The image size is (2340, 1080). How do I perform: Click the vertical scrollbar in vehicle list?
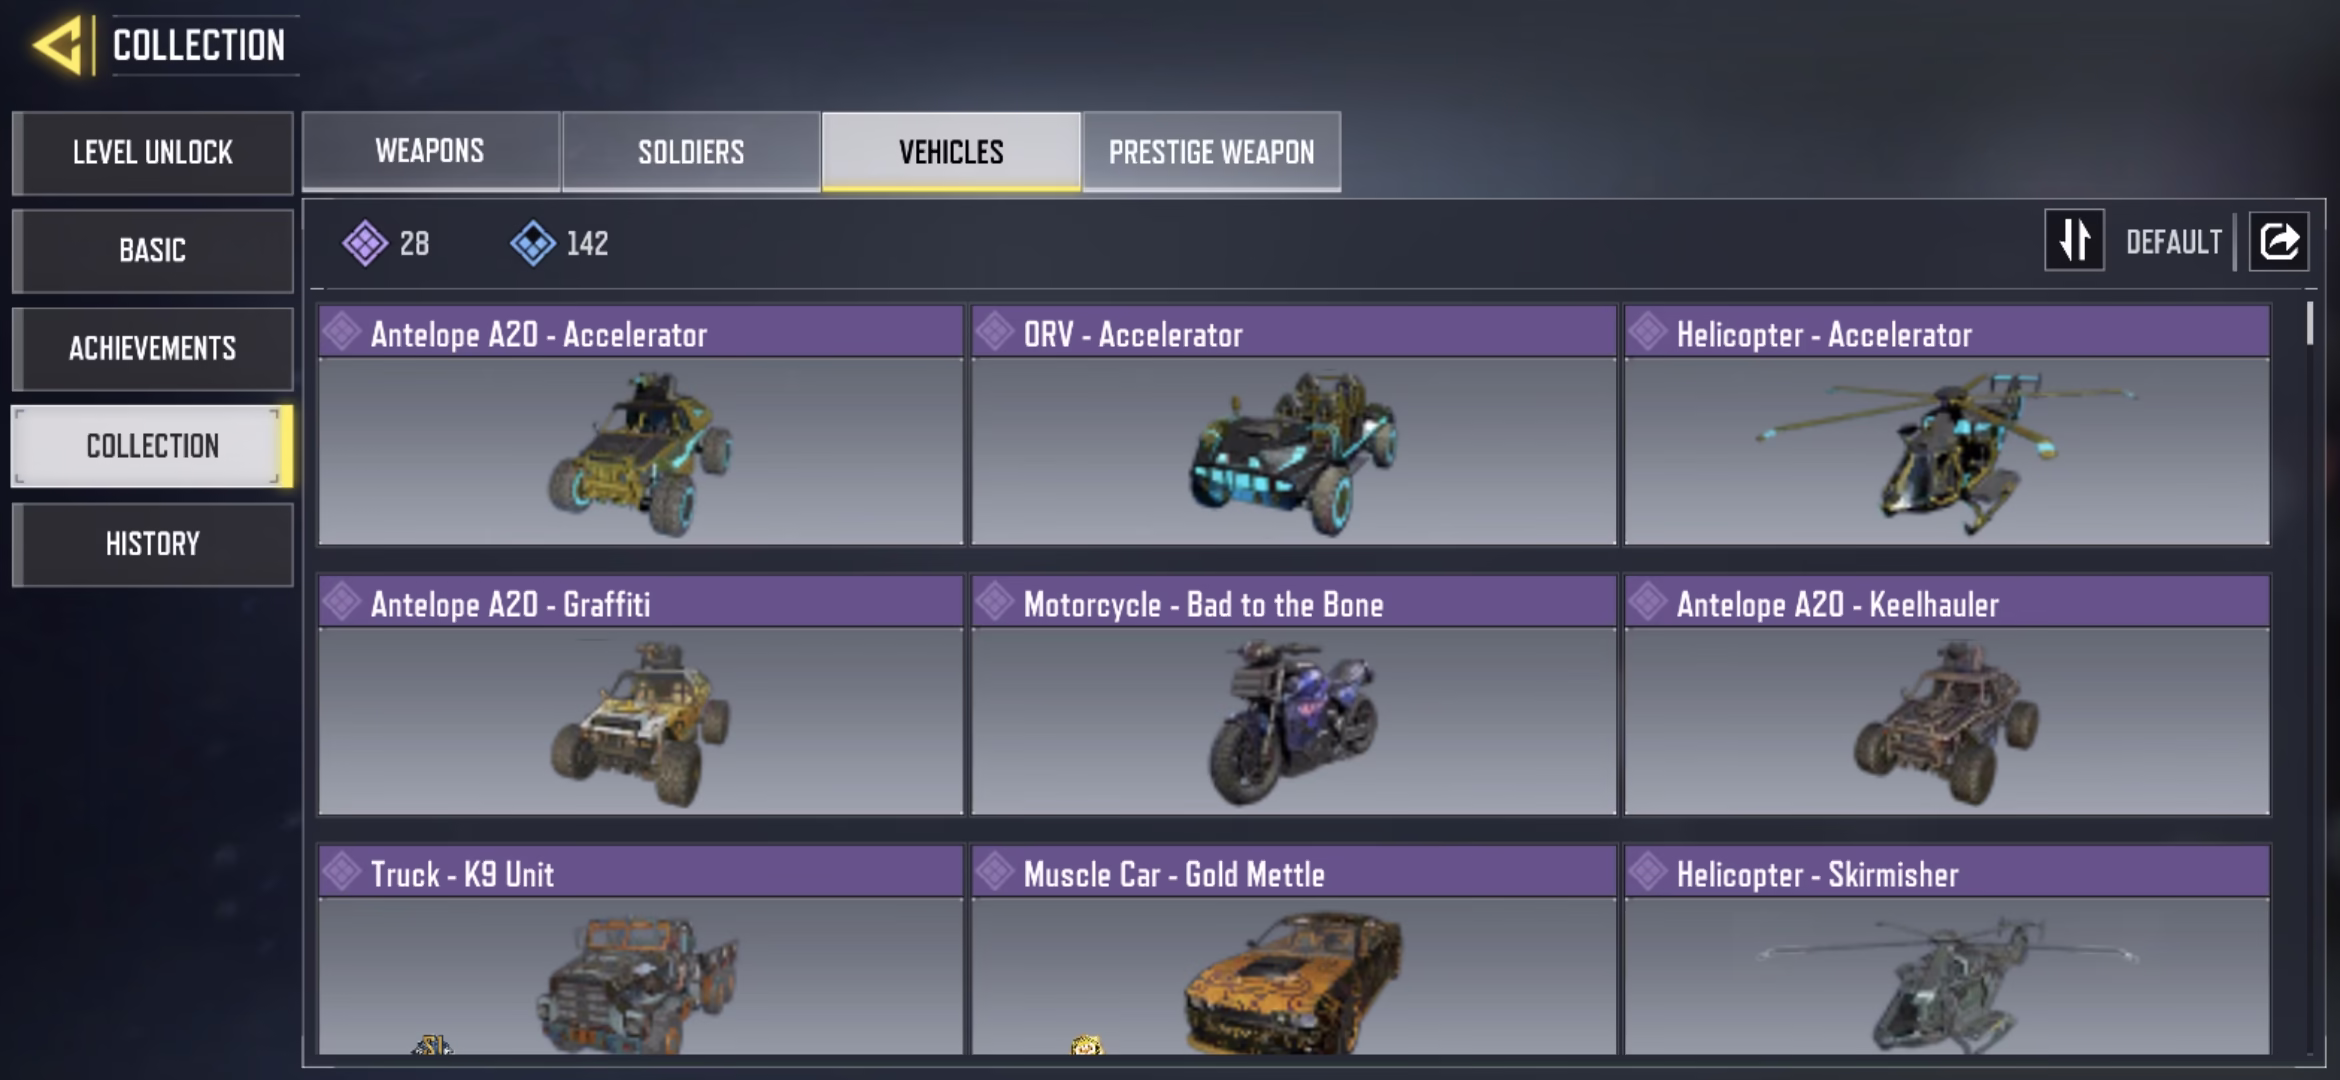[2309, 323]
